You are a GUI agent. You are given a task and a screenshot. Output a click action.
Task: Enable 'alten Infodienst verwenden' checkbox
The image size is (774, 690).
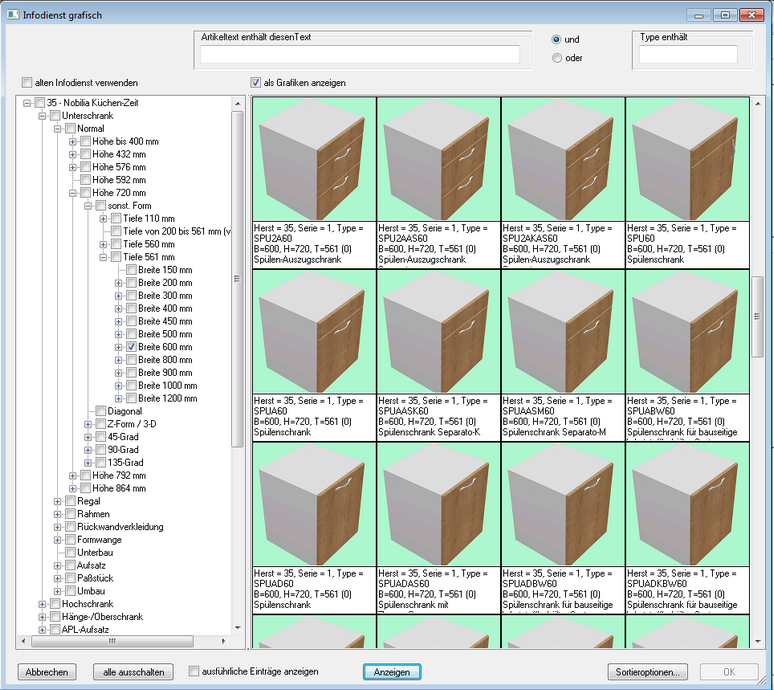pyautogui.click(x=27, y=82)
